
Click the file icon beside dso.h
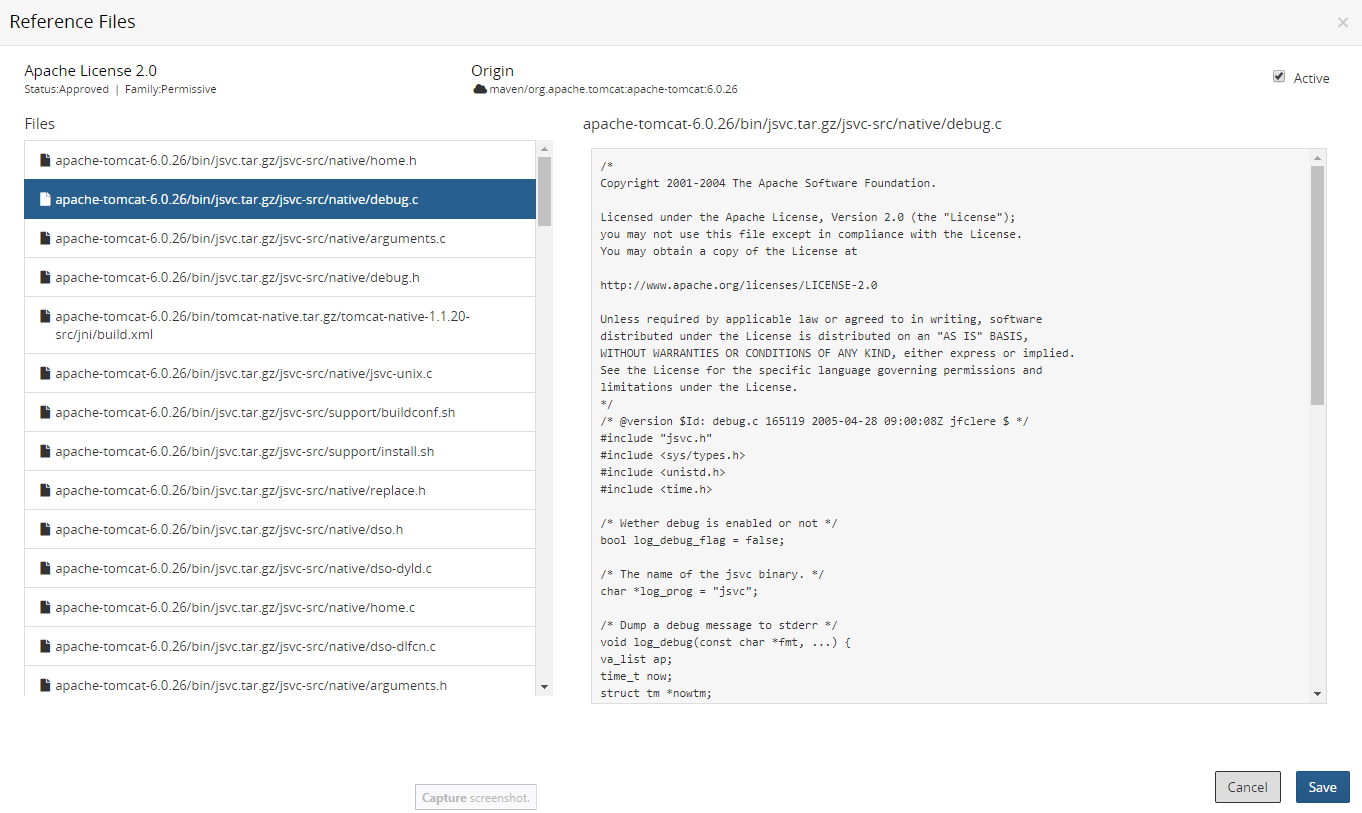tap(45, 529)
